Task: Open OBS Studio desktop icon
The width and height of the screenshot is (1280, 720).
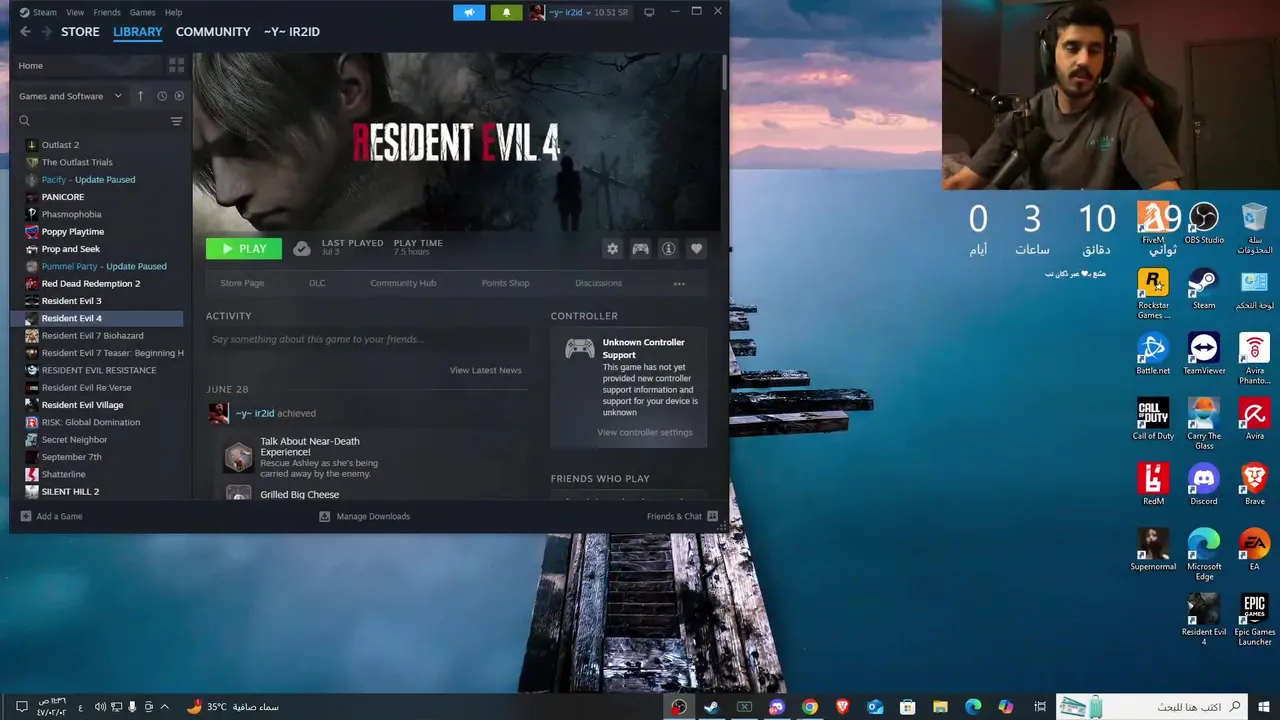Action: (x=1204, y=223)
